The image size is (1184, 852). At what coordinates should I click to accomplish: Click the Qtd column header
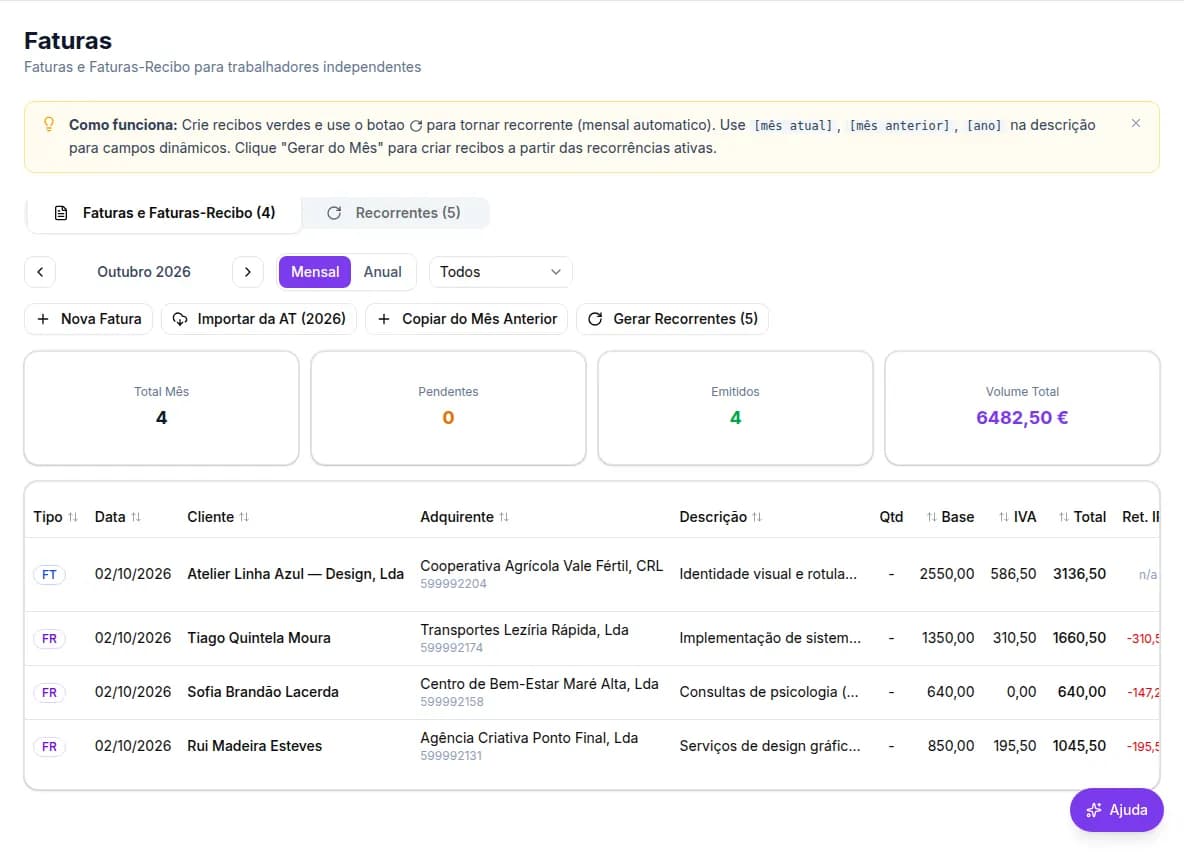pos(891,517)
